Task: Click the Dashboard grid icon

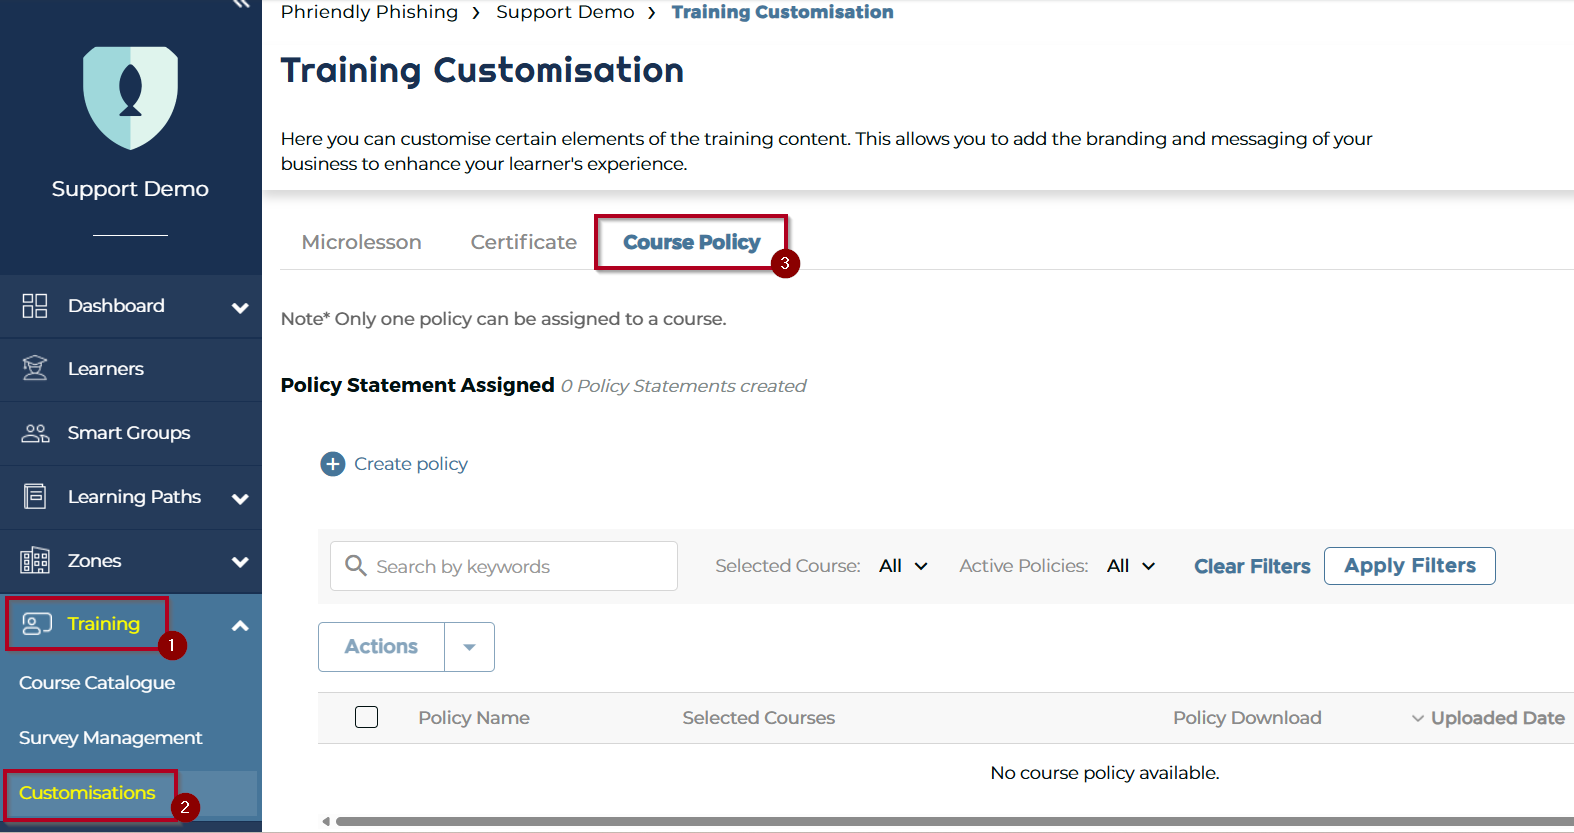Action: 35,306
